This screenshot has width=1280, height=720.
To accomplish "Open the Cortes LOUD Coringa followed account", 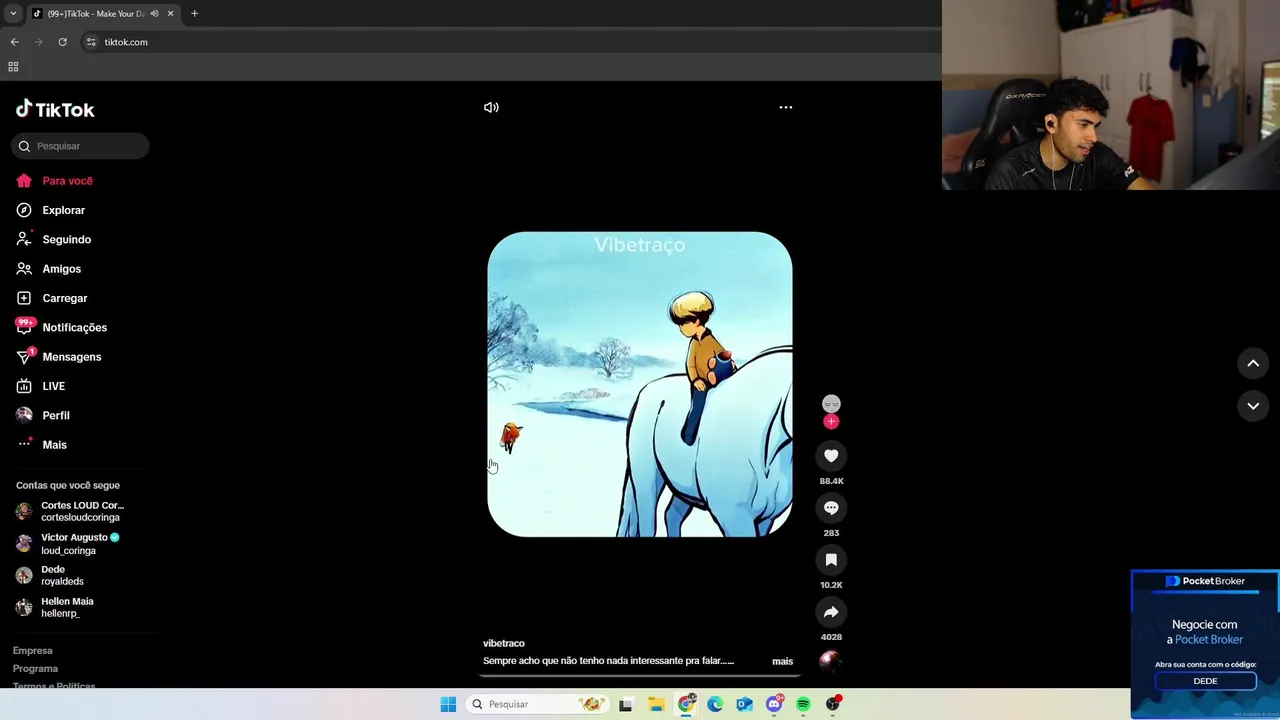I will (70, 511).
